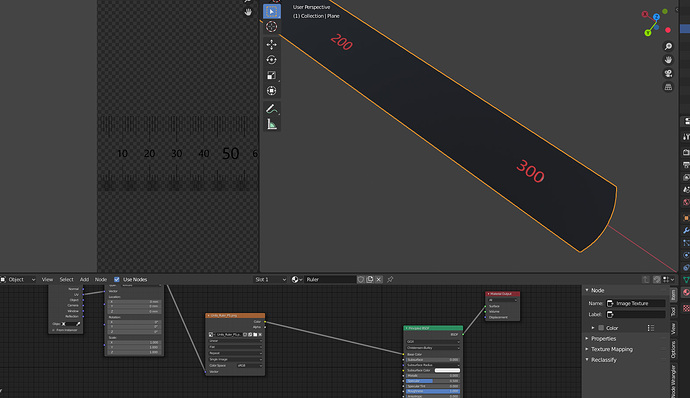Switch to the Options sidebar tab
690x398 pixels.
click(x=673, y=350)
